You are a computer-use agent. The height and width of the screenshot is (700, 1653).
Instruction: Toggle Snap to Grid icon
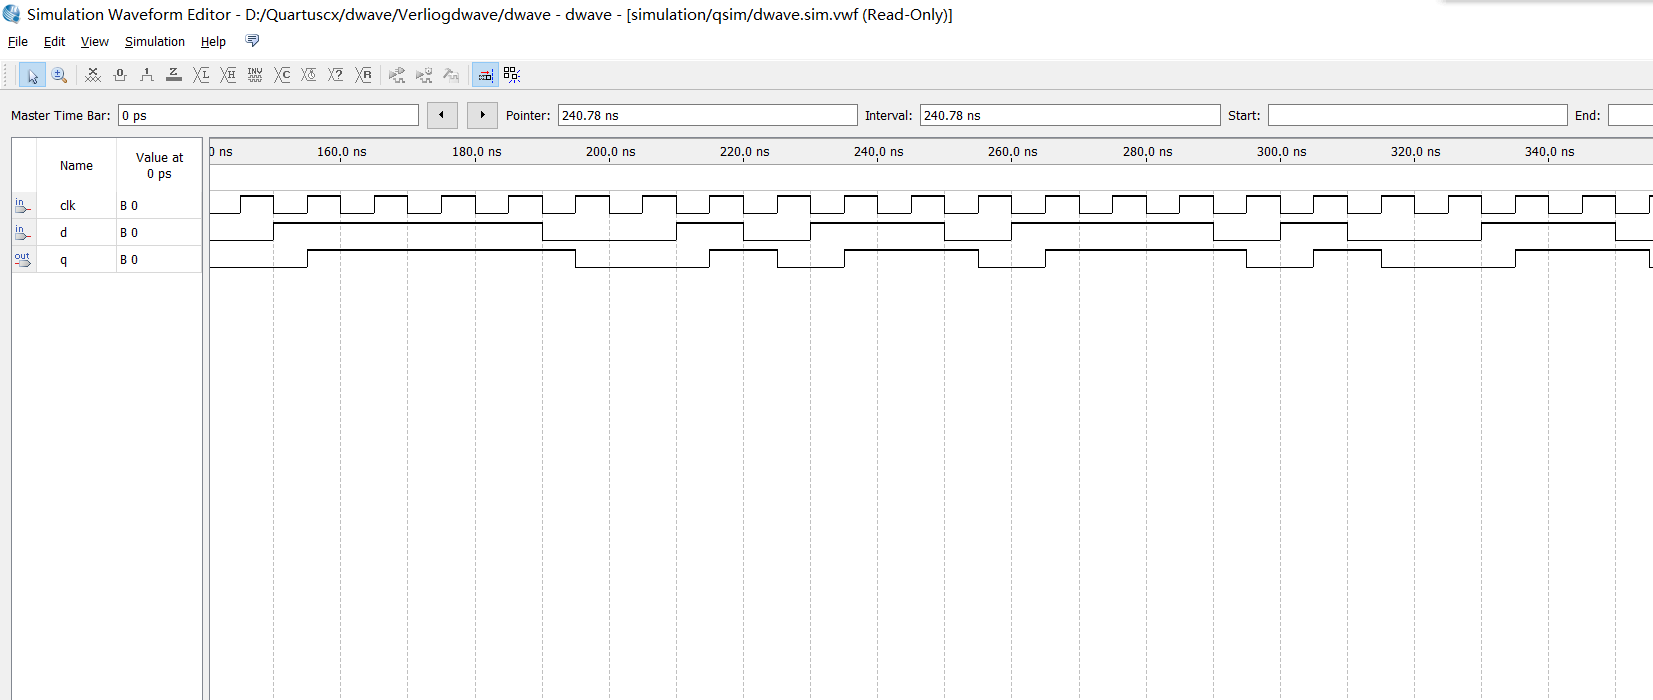coord(512,75)
